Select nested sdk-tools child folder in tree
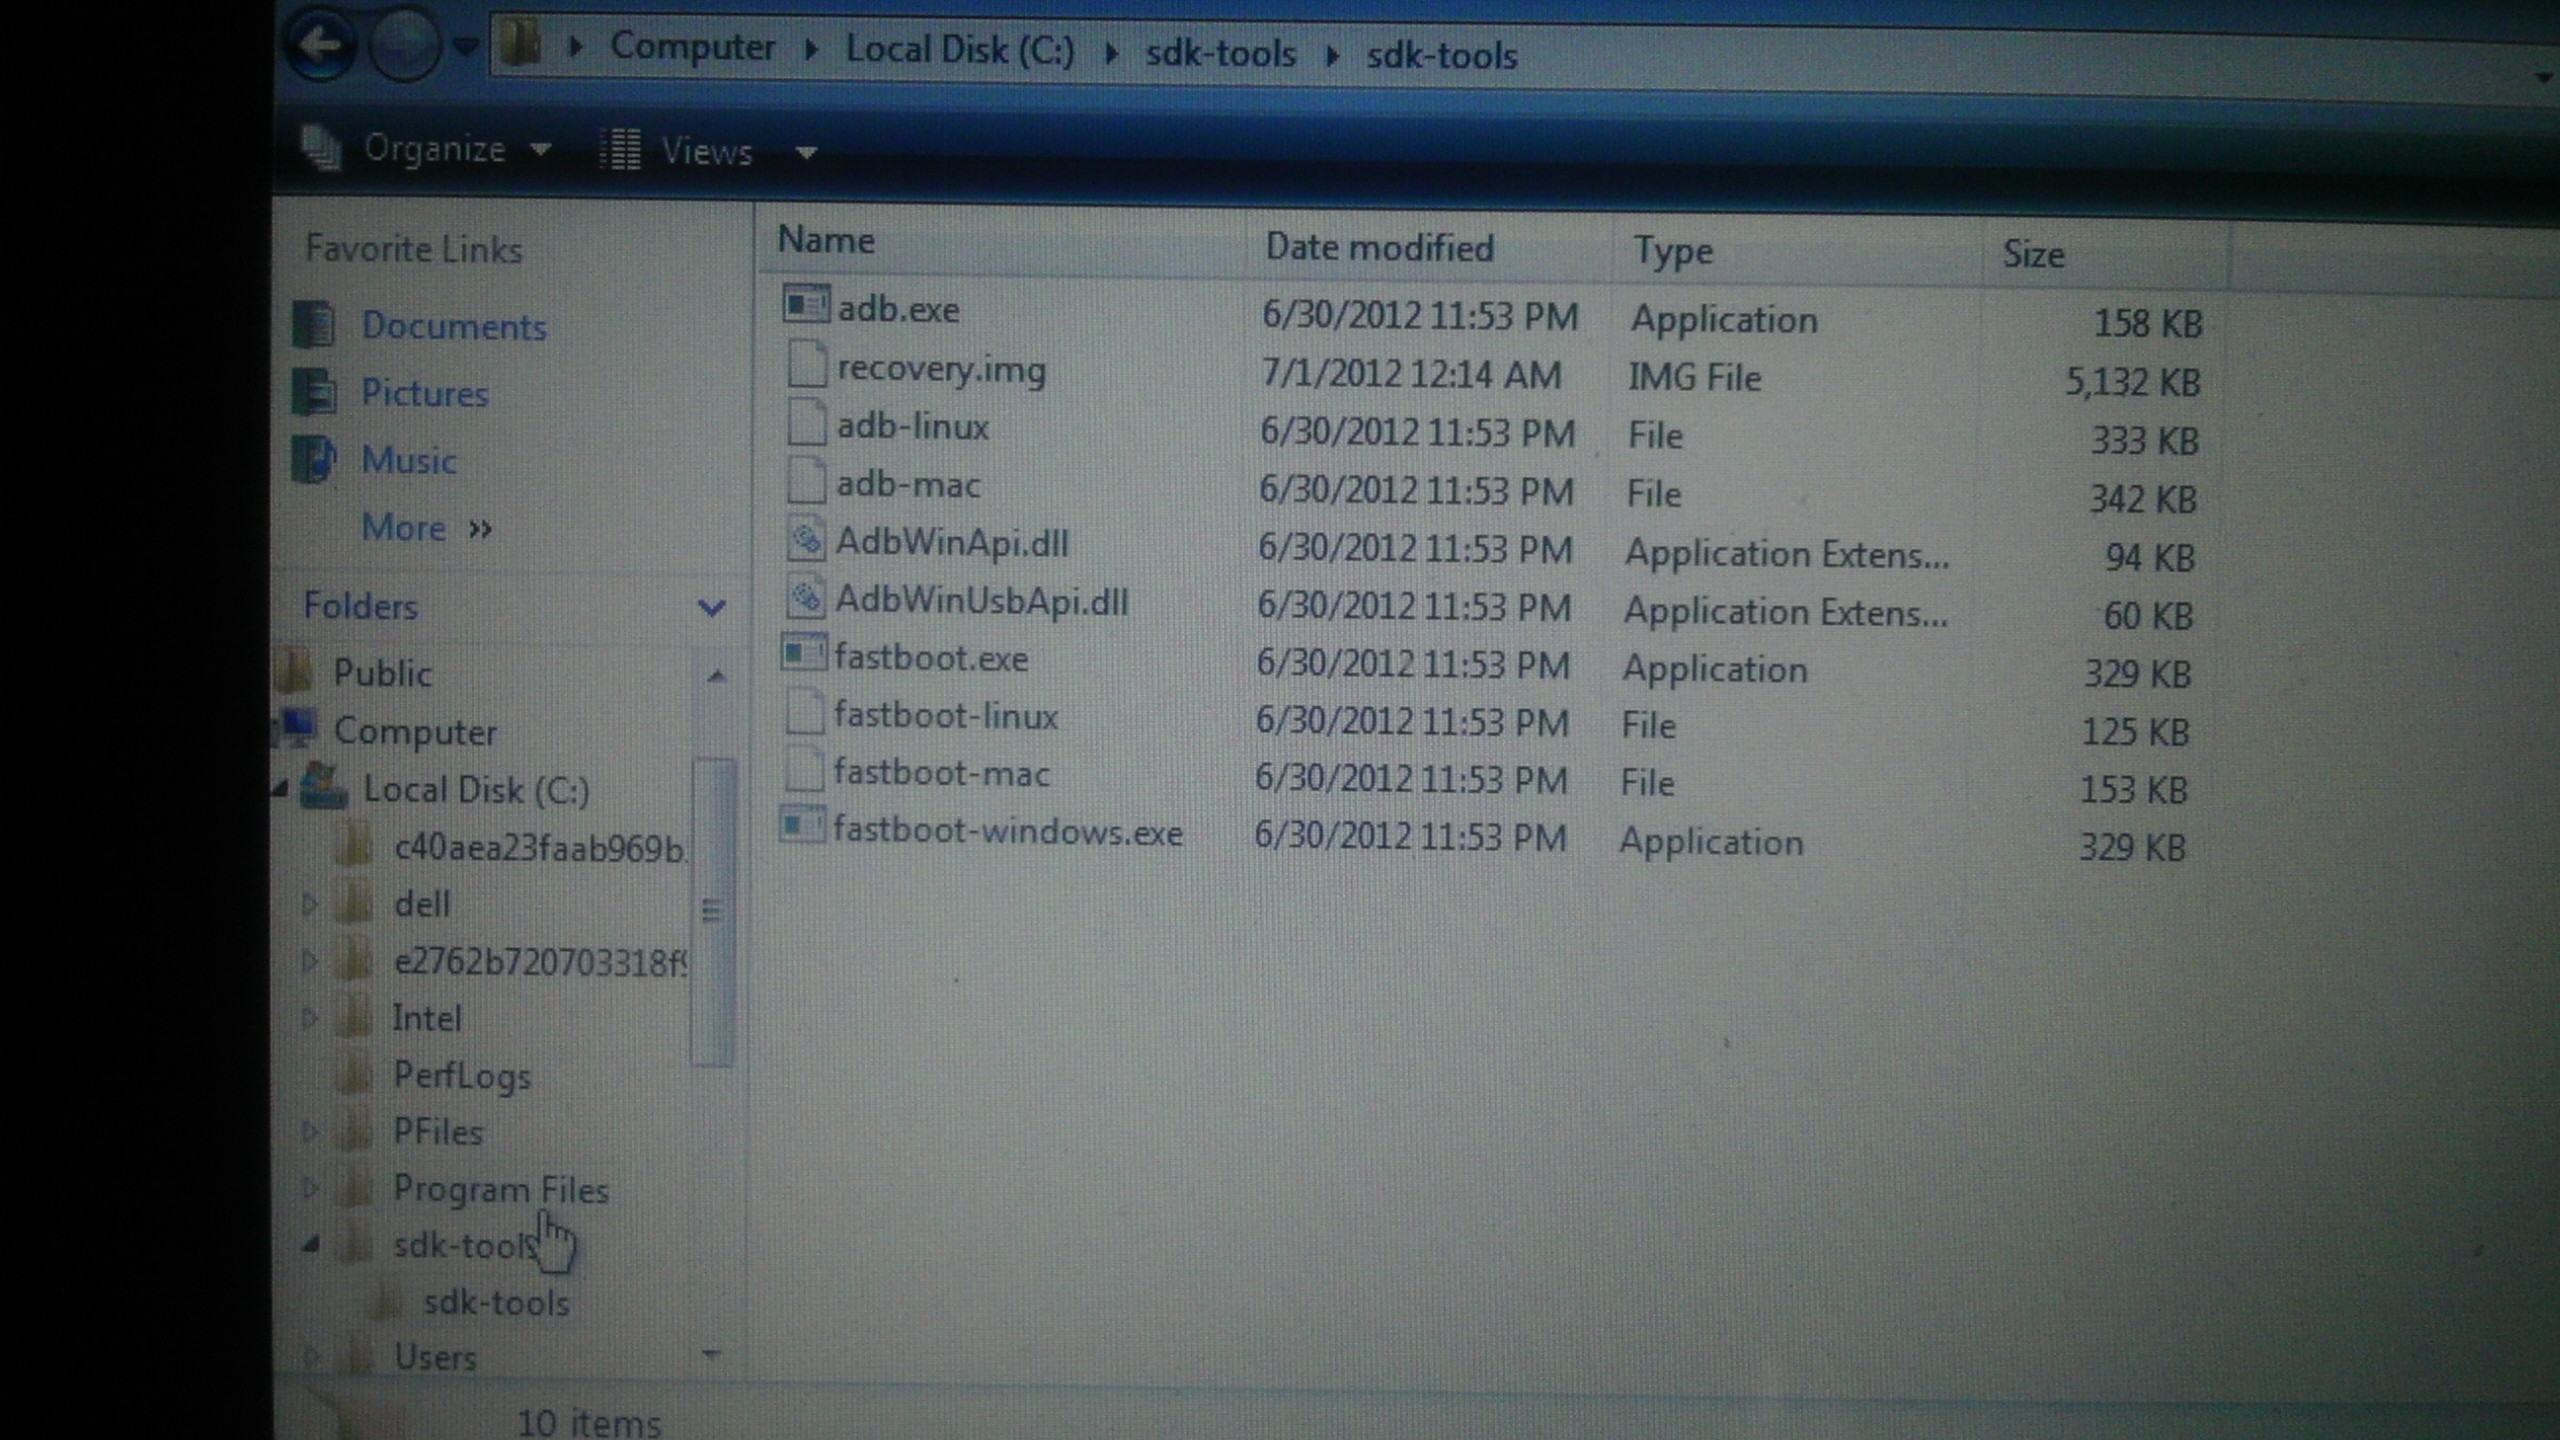 coord(496,1303)
